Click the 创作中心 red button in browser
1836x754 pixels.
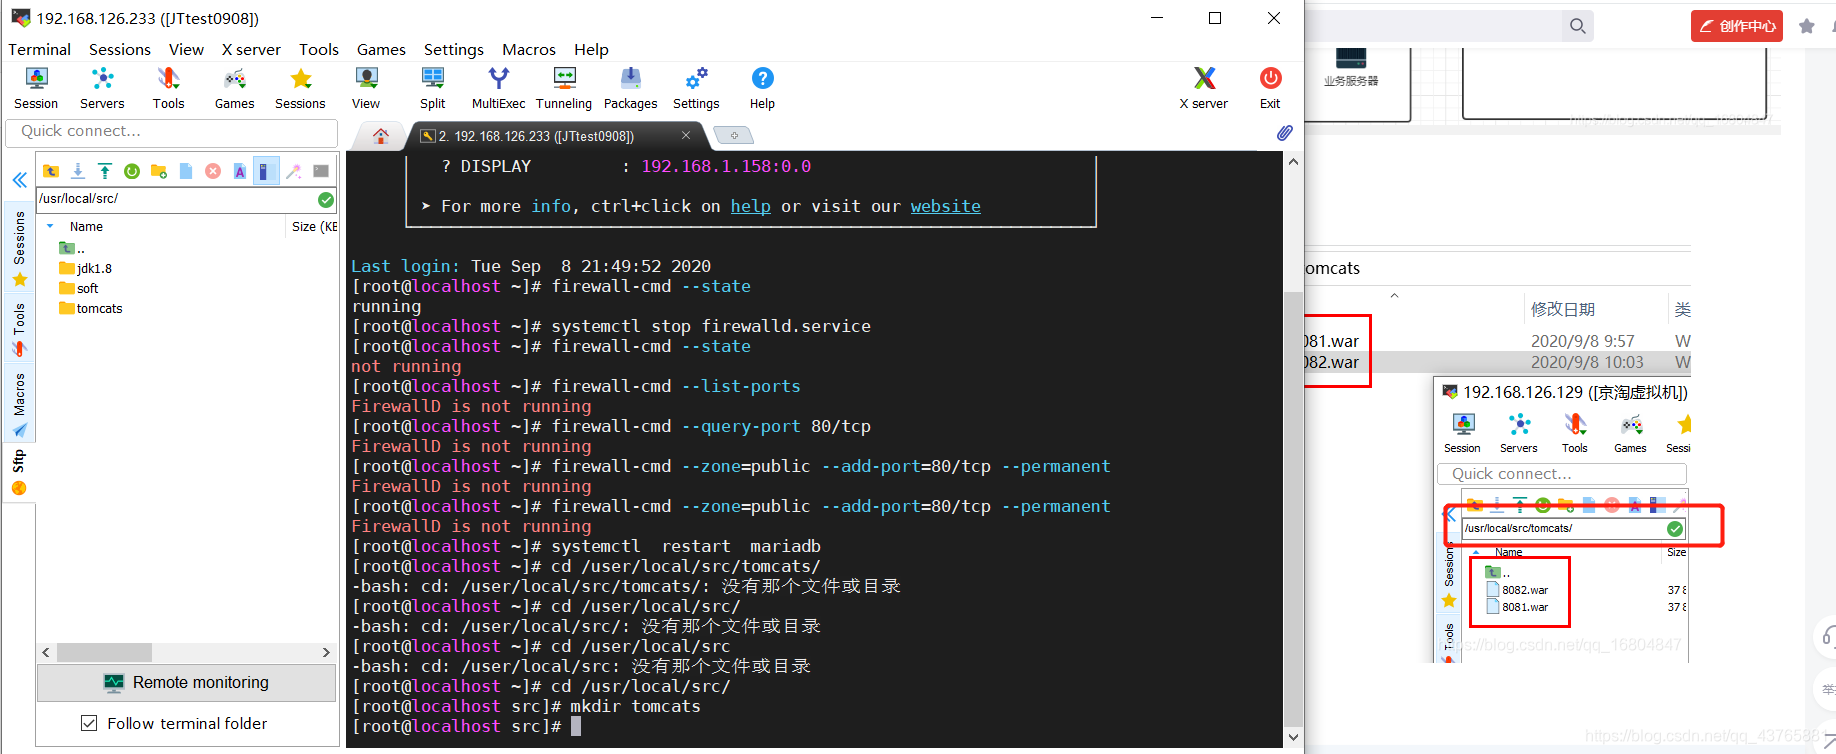[1737, 26]
